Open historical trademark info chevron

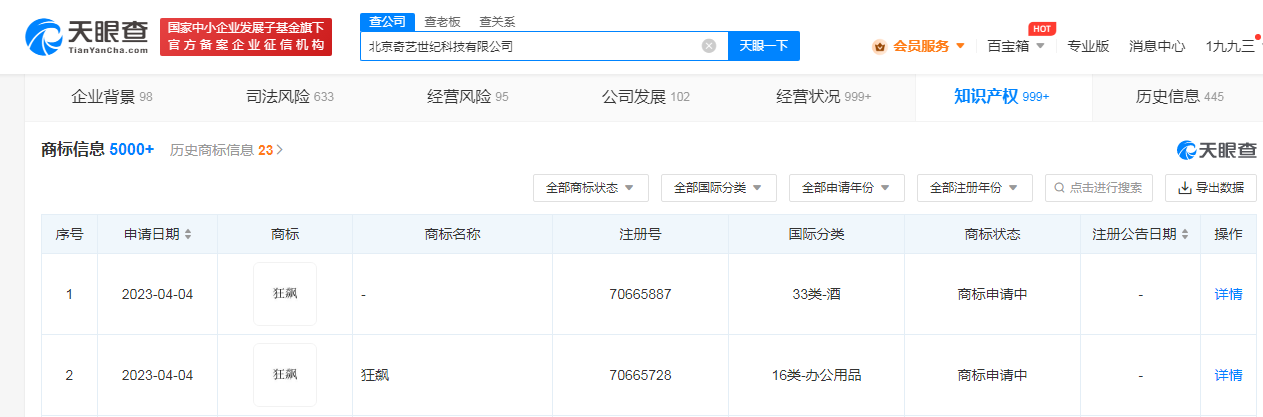click(x=280, y=150)
